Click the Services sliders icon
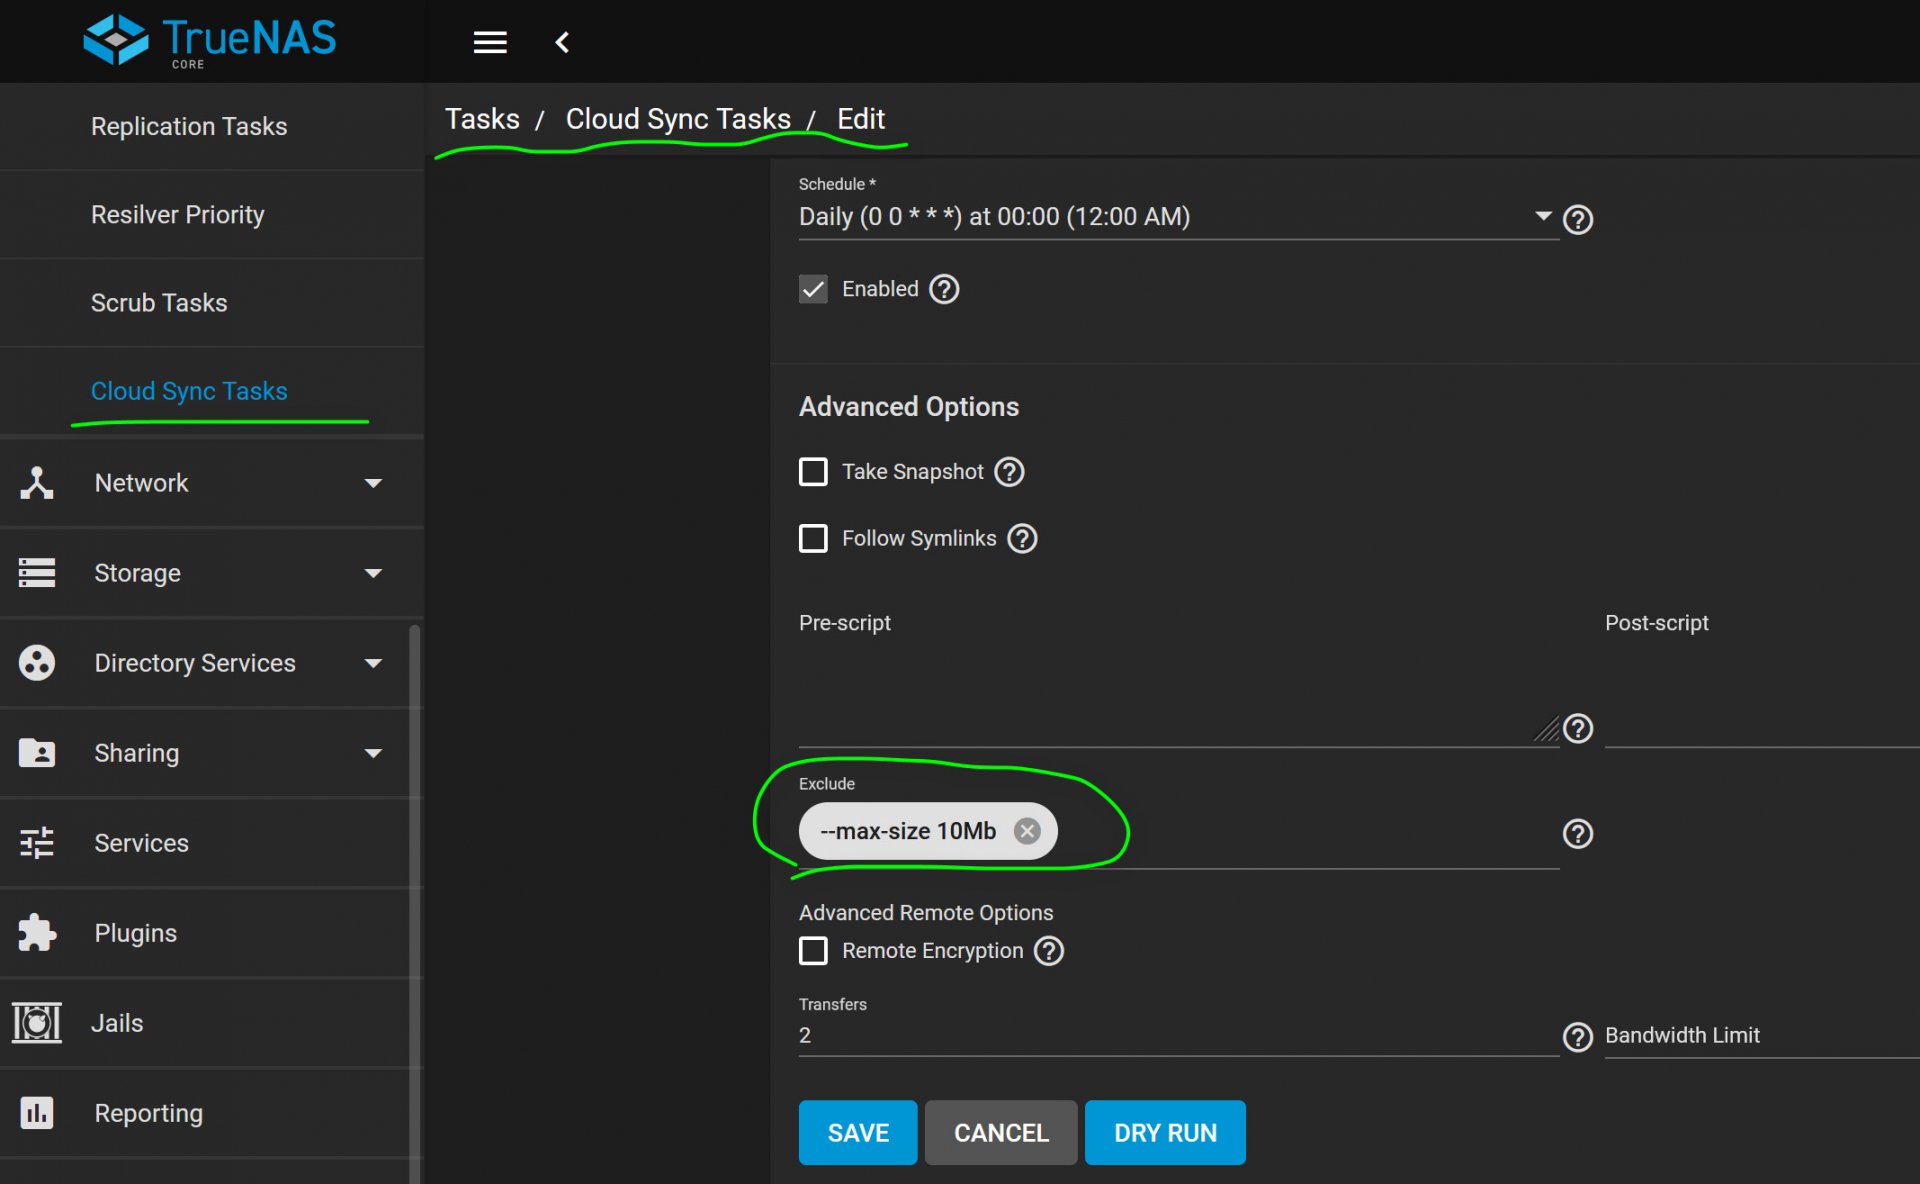The width and height of the screenshot is (1920, 1184). [x=37, y=843]
